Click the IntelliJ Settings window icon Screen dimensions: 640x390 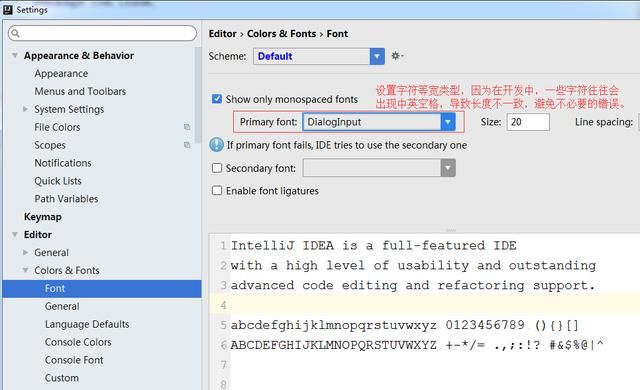(8, 9)
